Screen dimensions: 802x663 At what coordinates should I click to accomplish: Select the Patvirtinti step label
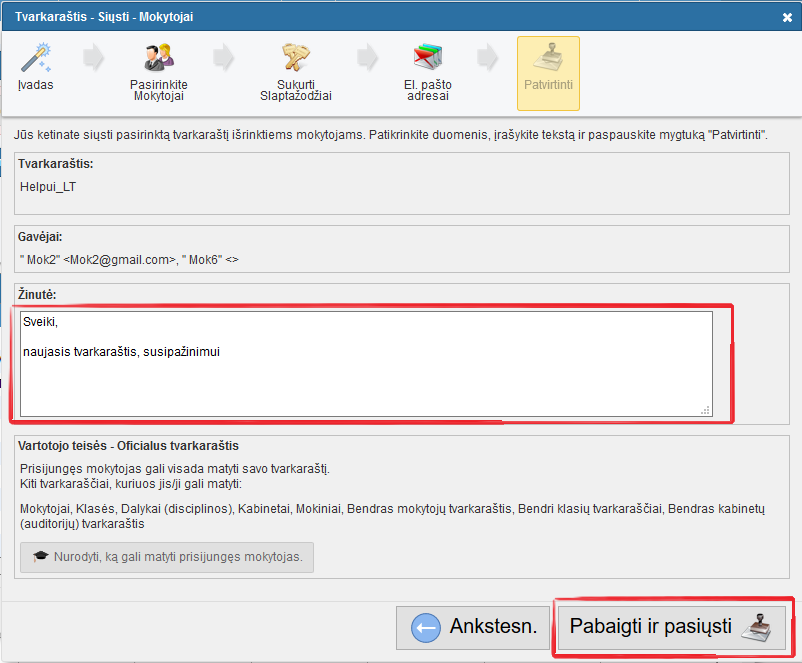click(548, 85)
